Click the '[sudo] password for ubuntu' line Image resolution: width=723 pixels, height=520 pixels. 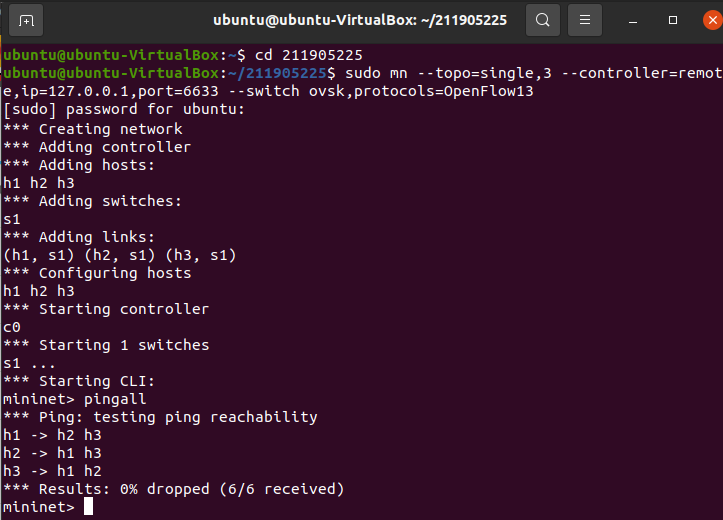(x=124, y=109)
